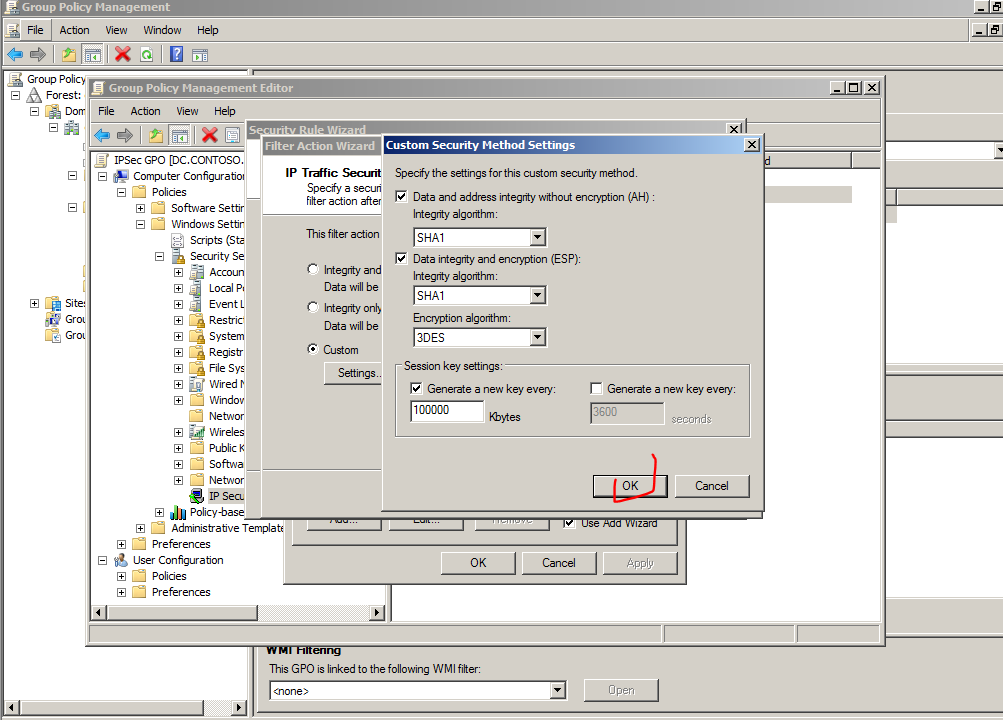Open File menu in Group Policy Management

pos(35,30)
